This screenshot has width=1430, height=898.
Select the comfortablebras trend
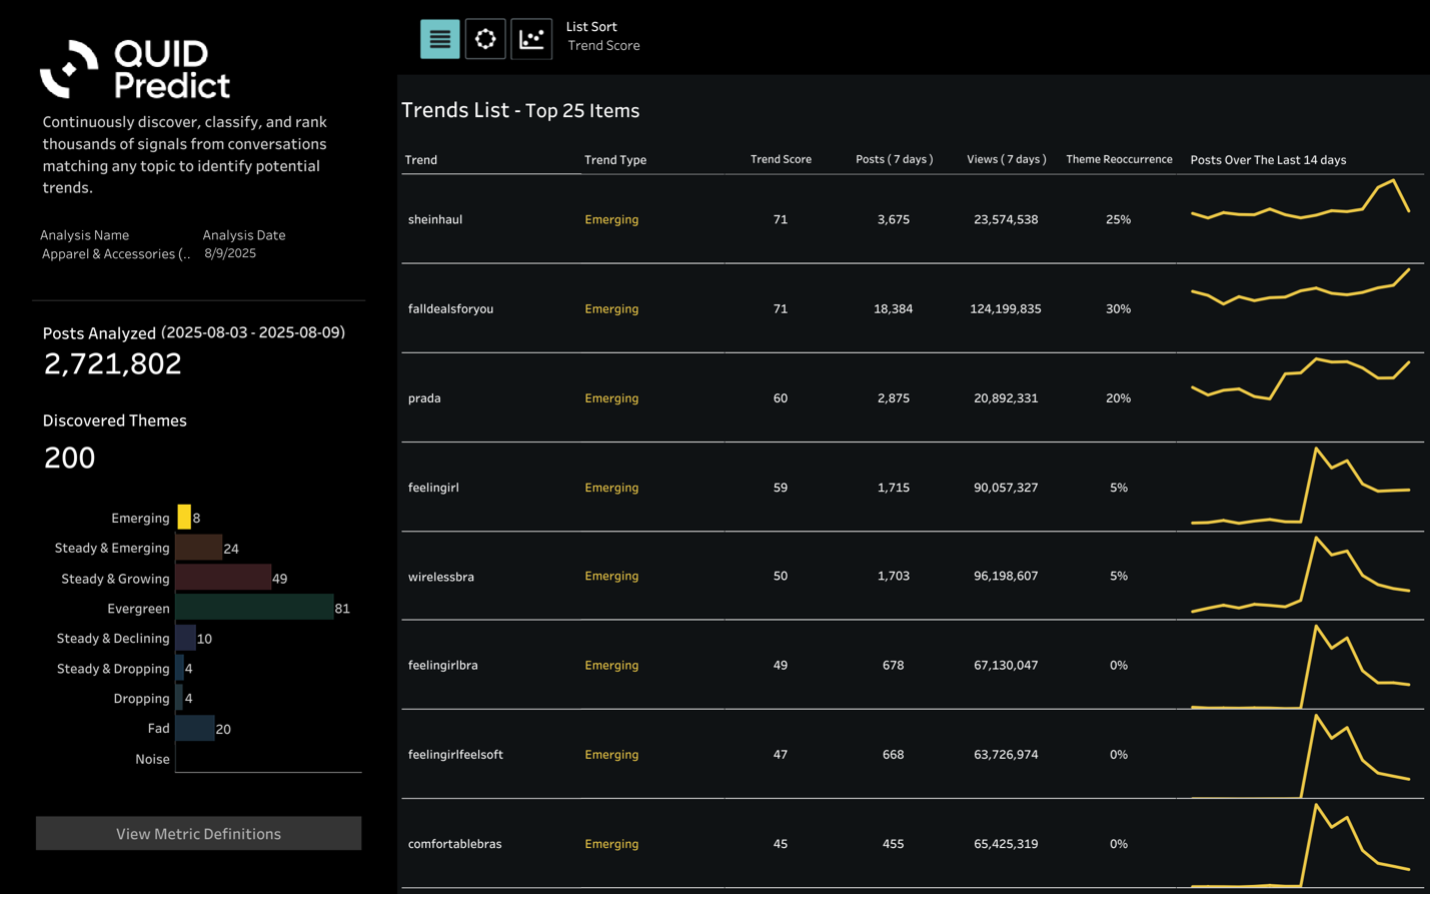tap(455, 843)
